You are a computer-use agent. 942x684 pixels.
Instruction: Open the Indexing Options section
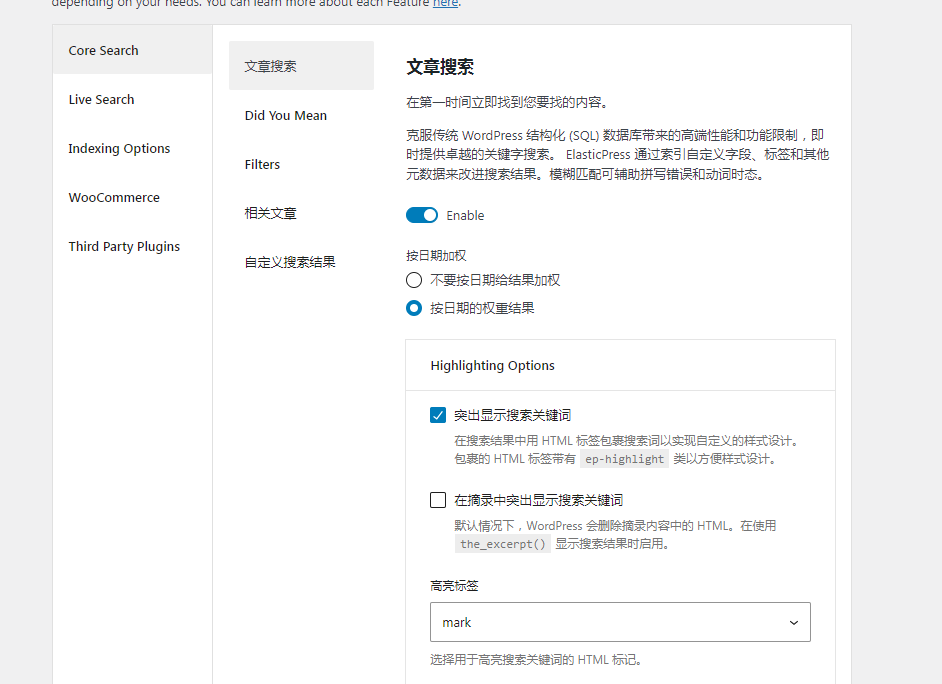[119, 148]
